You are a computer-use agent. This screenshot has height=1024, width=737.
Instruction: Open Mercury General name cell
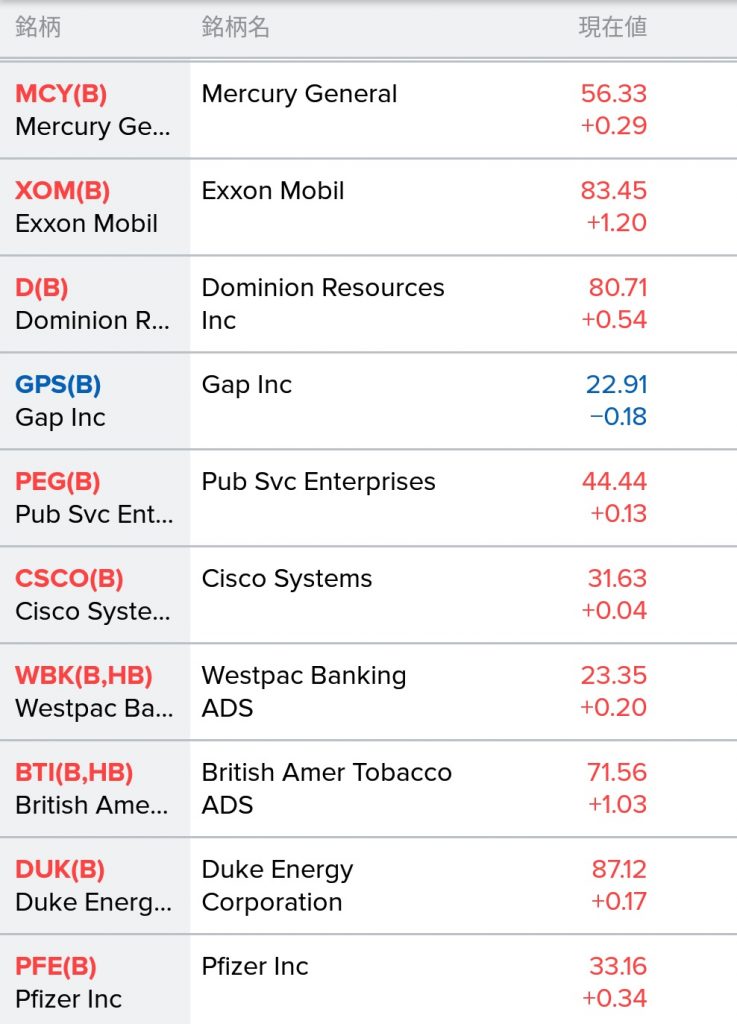pyautogui.click(x=299, y=94)
